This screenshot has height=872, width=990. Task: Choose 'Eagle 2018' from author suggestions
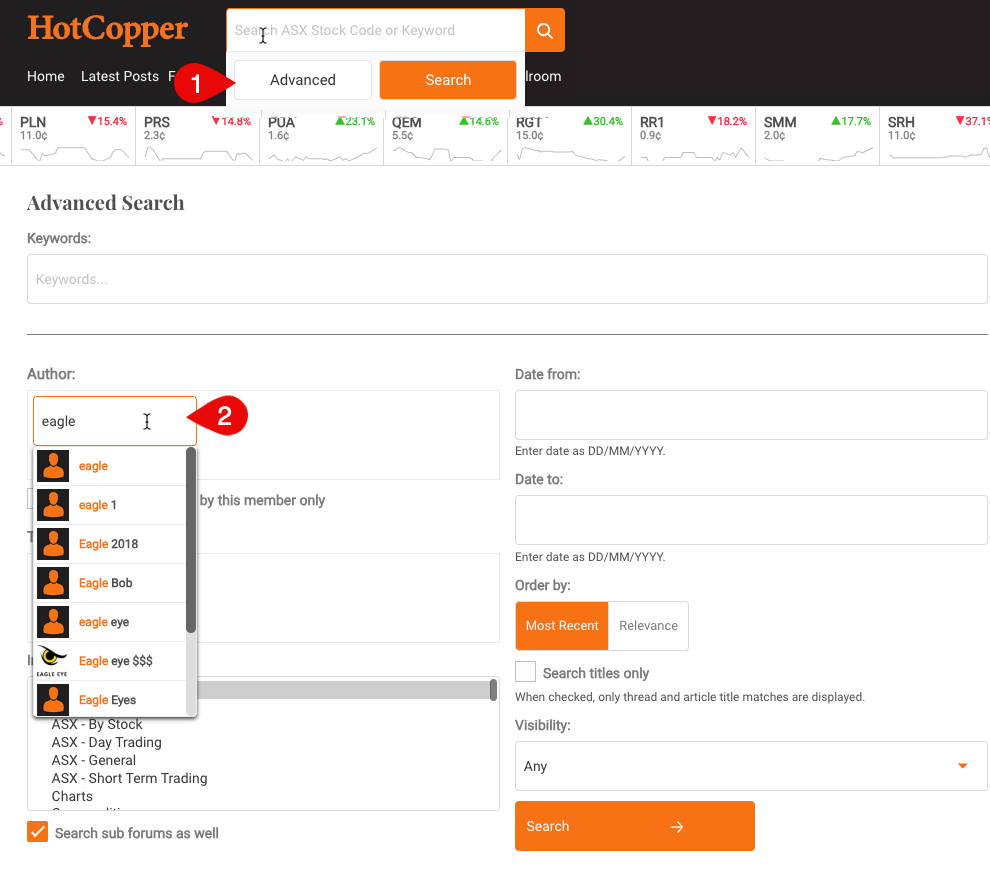[x=110, y=544]
